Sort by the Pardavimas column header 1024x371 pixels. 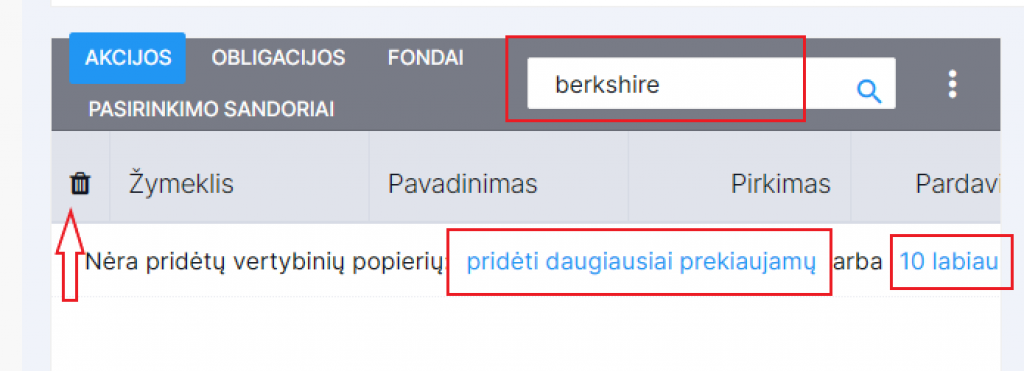click(x=957, y=184)
